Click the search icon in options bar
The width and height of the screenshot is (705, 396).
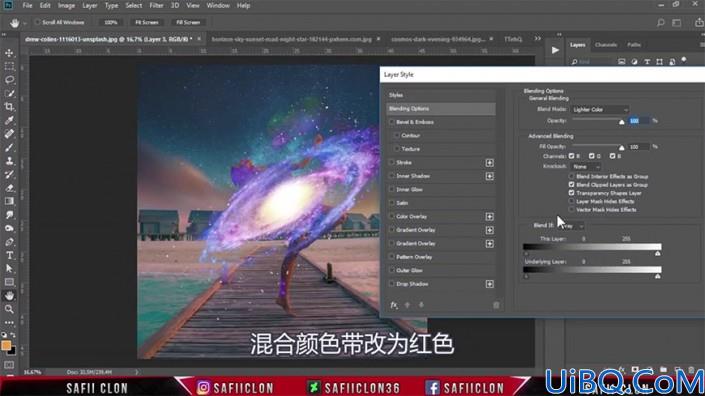(660, 22)
